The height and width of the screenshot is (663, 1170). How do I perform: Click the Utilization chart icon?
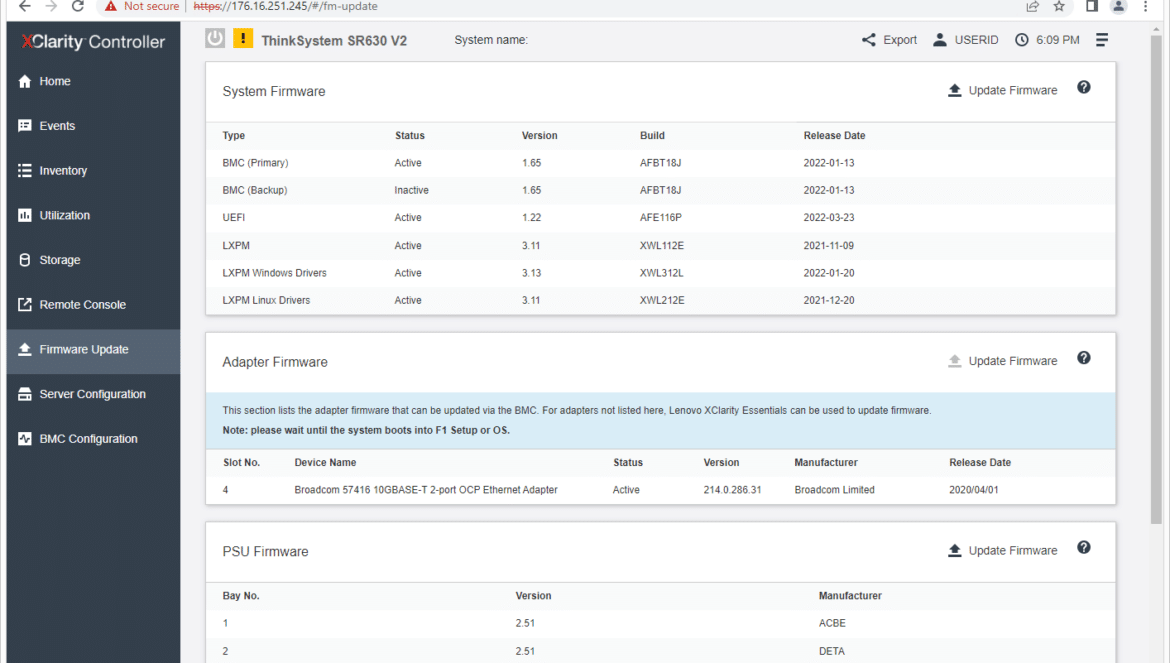(x=25, y=215)
